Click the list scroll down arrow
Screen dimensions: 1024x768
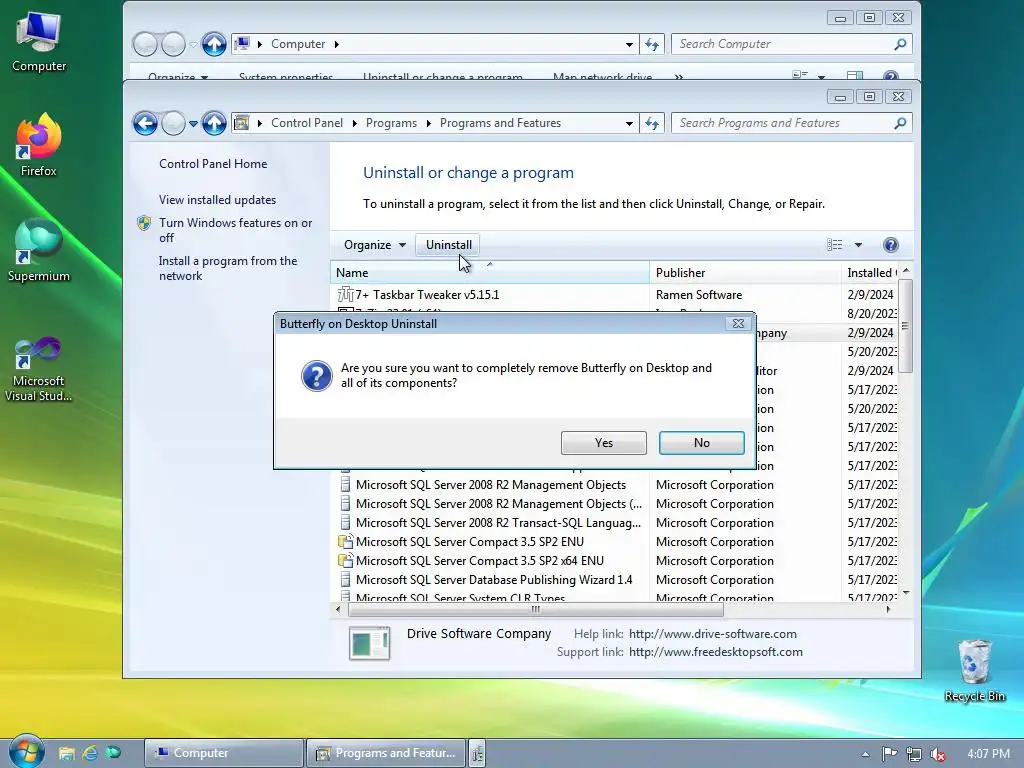(906, 592)
